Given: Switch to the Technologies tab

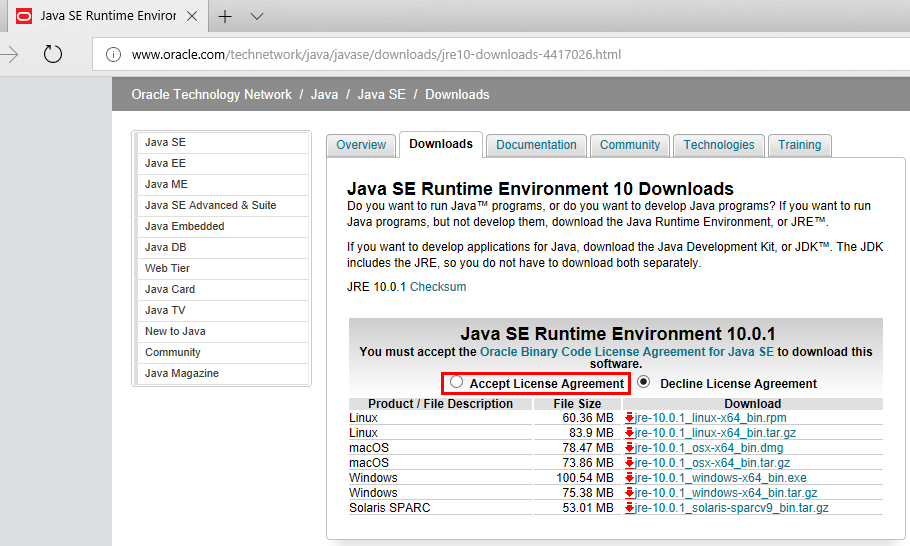Looking at the screenshot, I should [x=718, y=145].
